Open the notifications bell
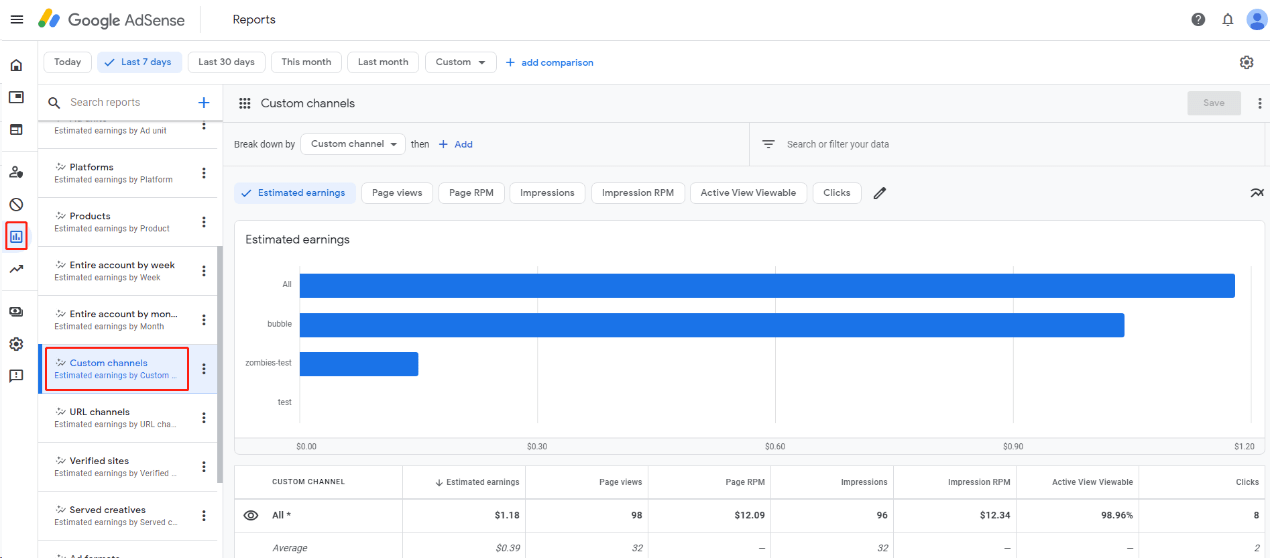 coord(1228,20)
